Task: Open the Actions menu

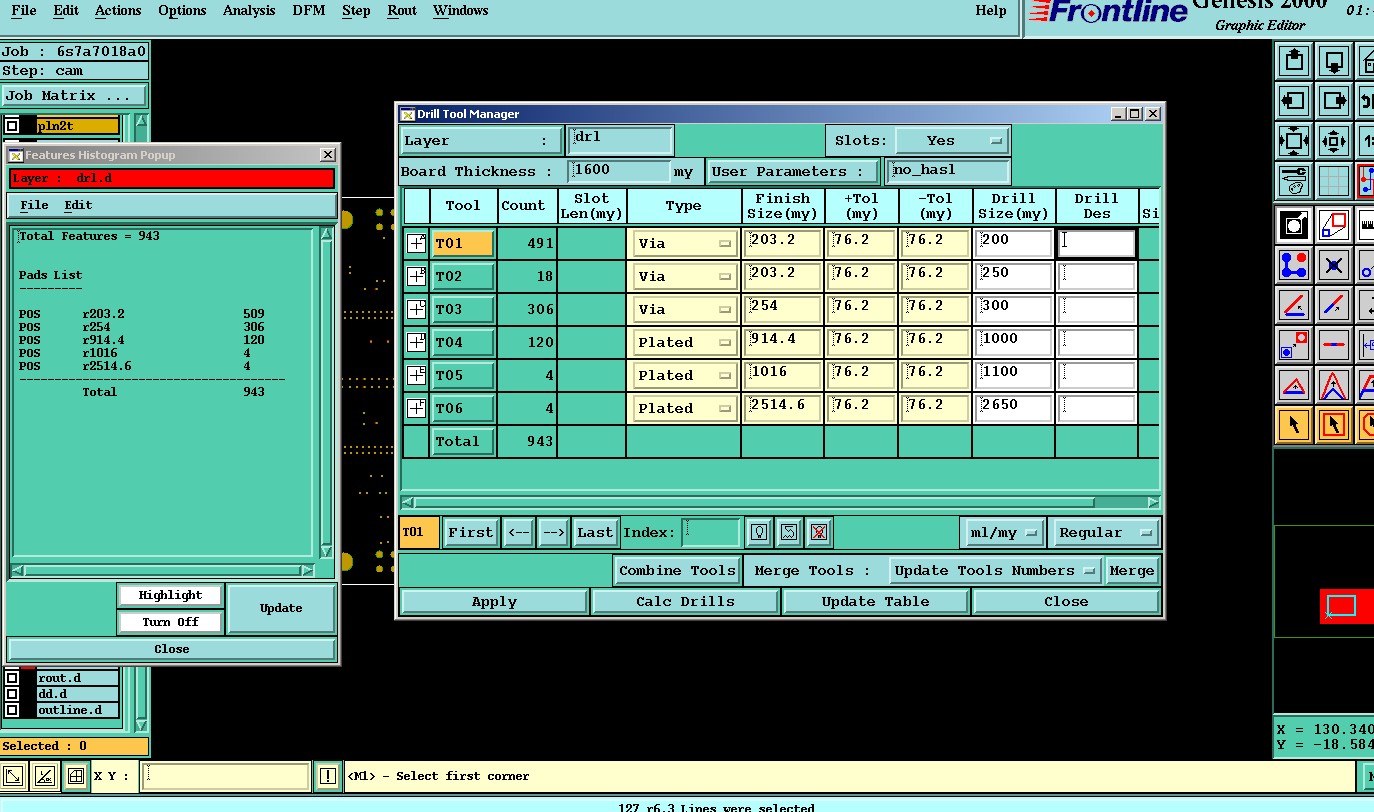Action: tap(118, 11)
